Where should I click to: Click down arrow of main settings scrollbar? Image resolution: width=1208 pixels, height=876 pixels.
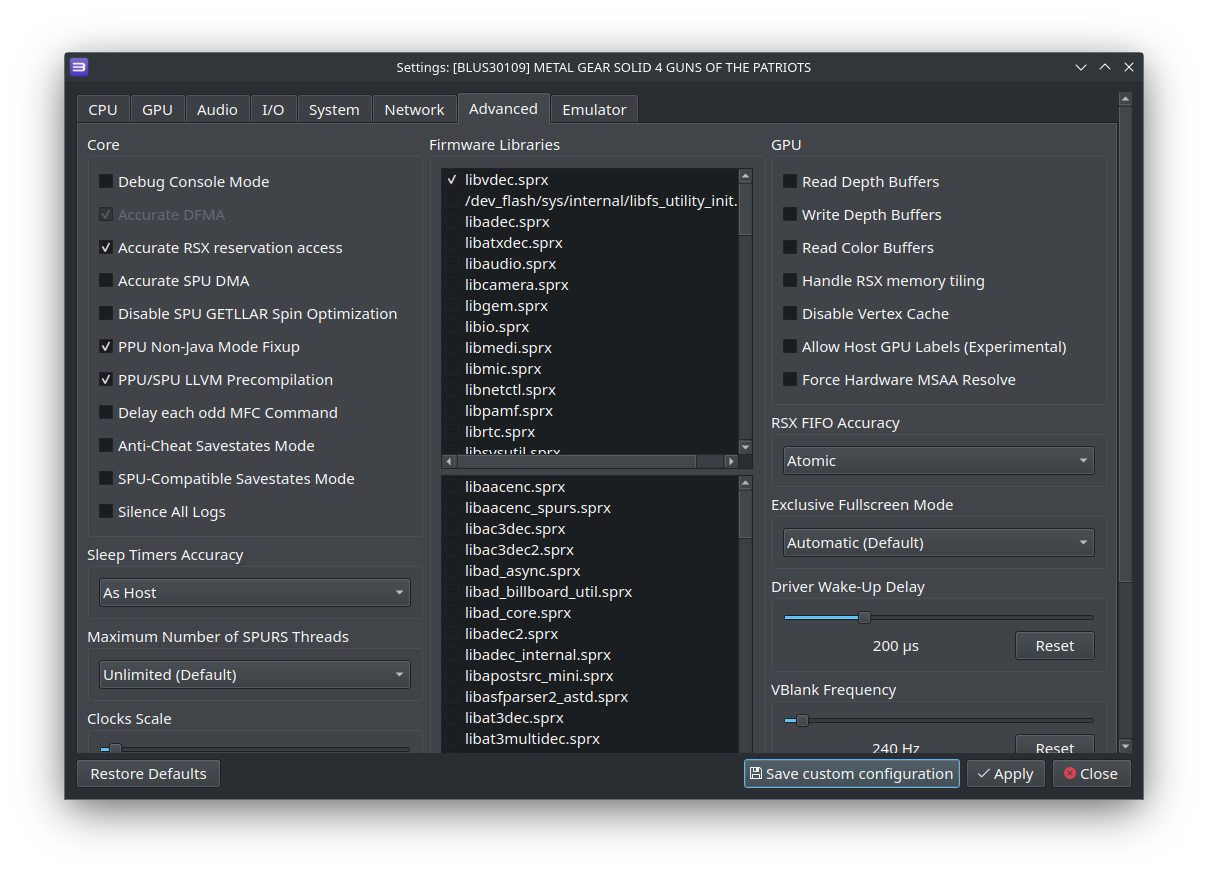tap(1125, 746)
